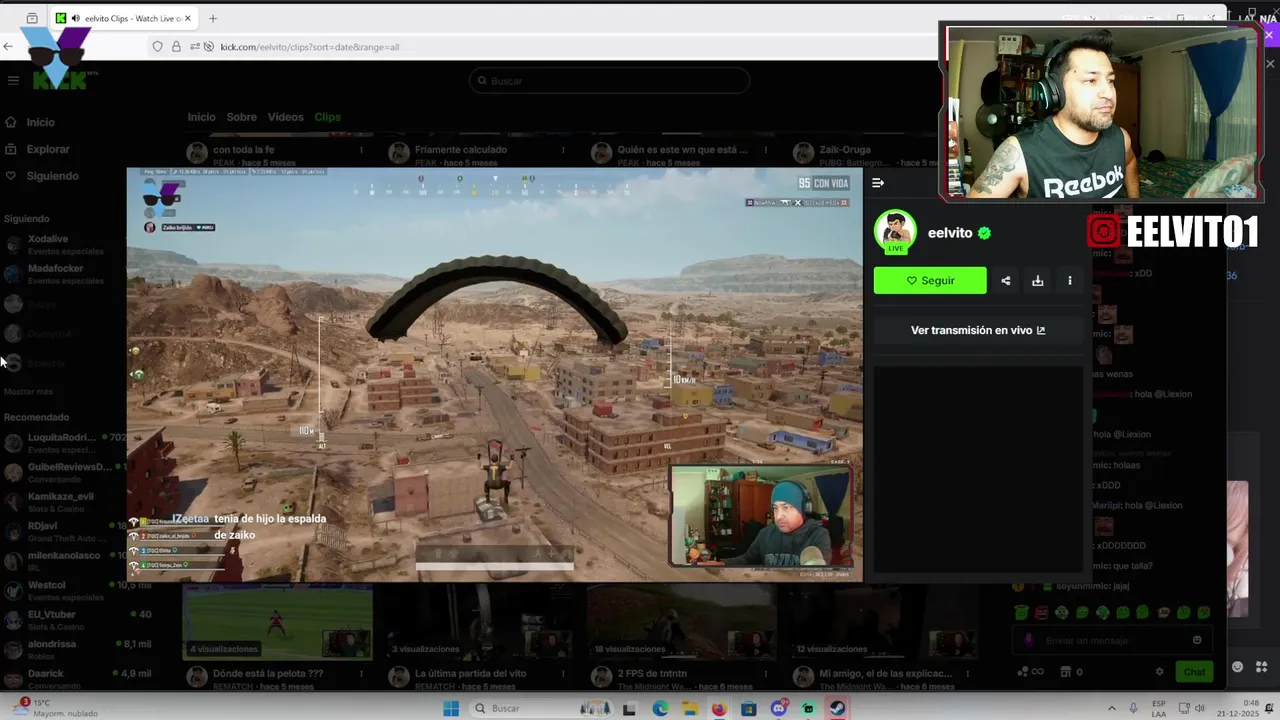Click the clip video player
Screen dimensions: 1280x720
pyautogui.click(x=495, y=374)
